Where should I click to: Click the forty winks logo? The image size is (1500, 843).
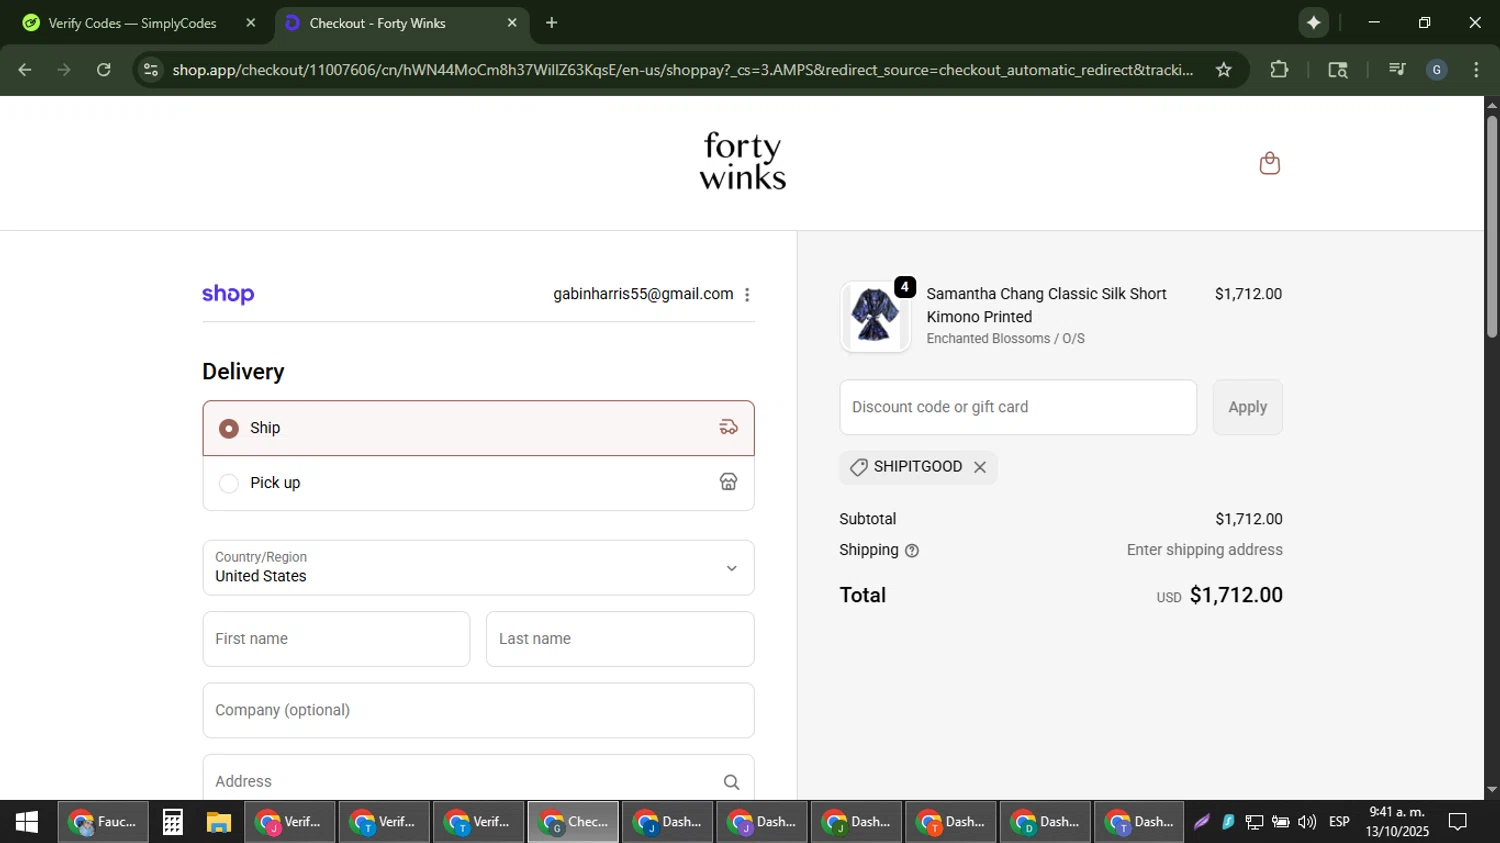click(742, 162)
